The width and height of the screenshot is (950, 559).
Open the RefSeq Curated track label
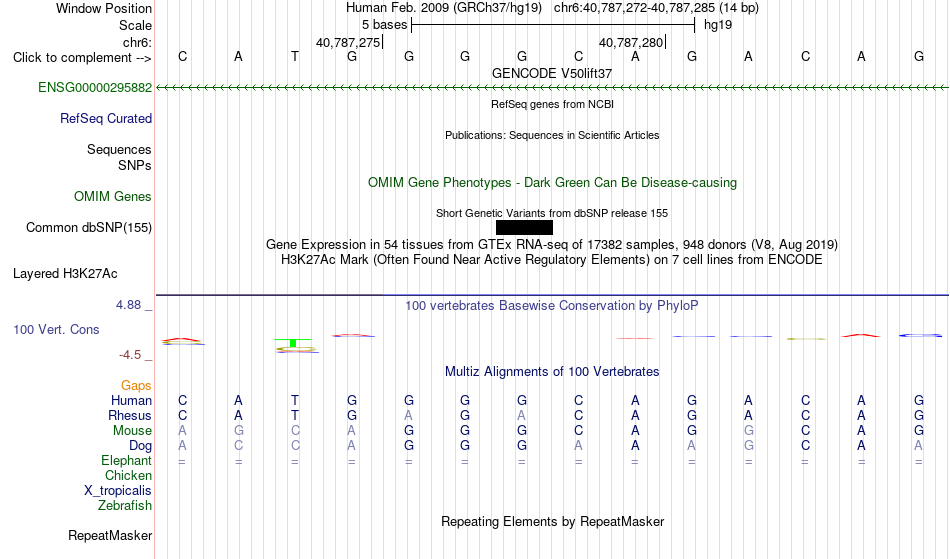point(105,118)
